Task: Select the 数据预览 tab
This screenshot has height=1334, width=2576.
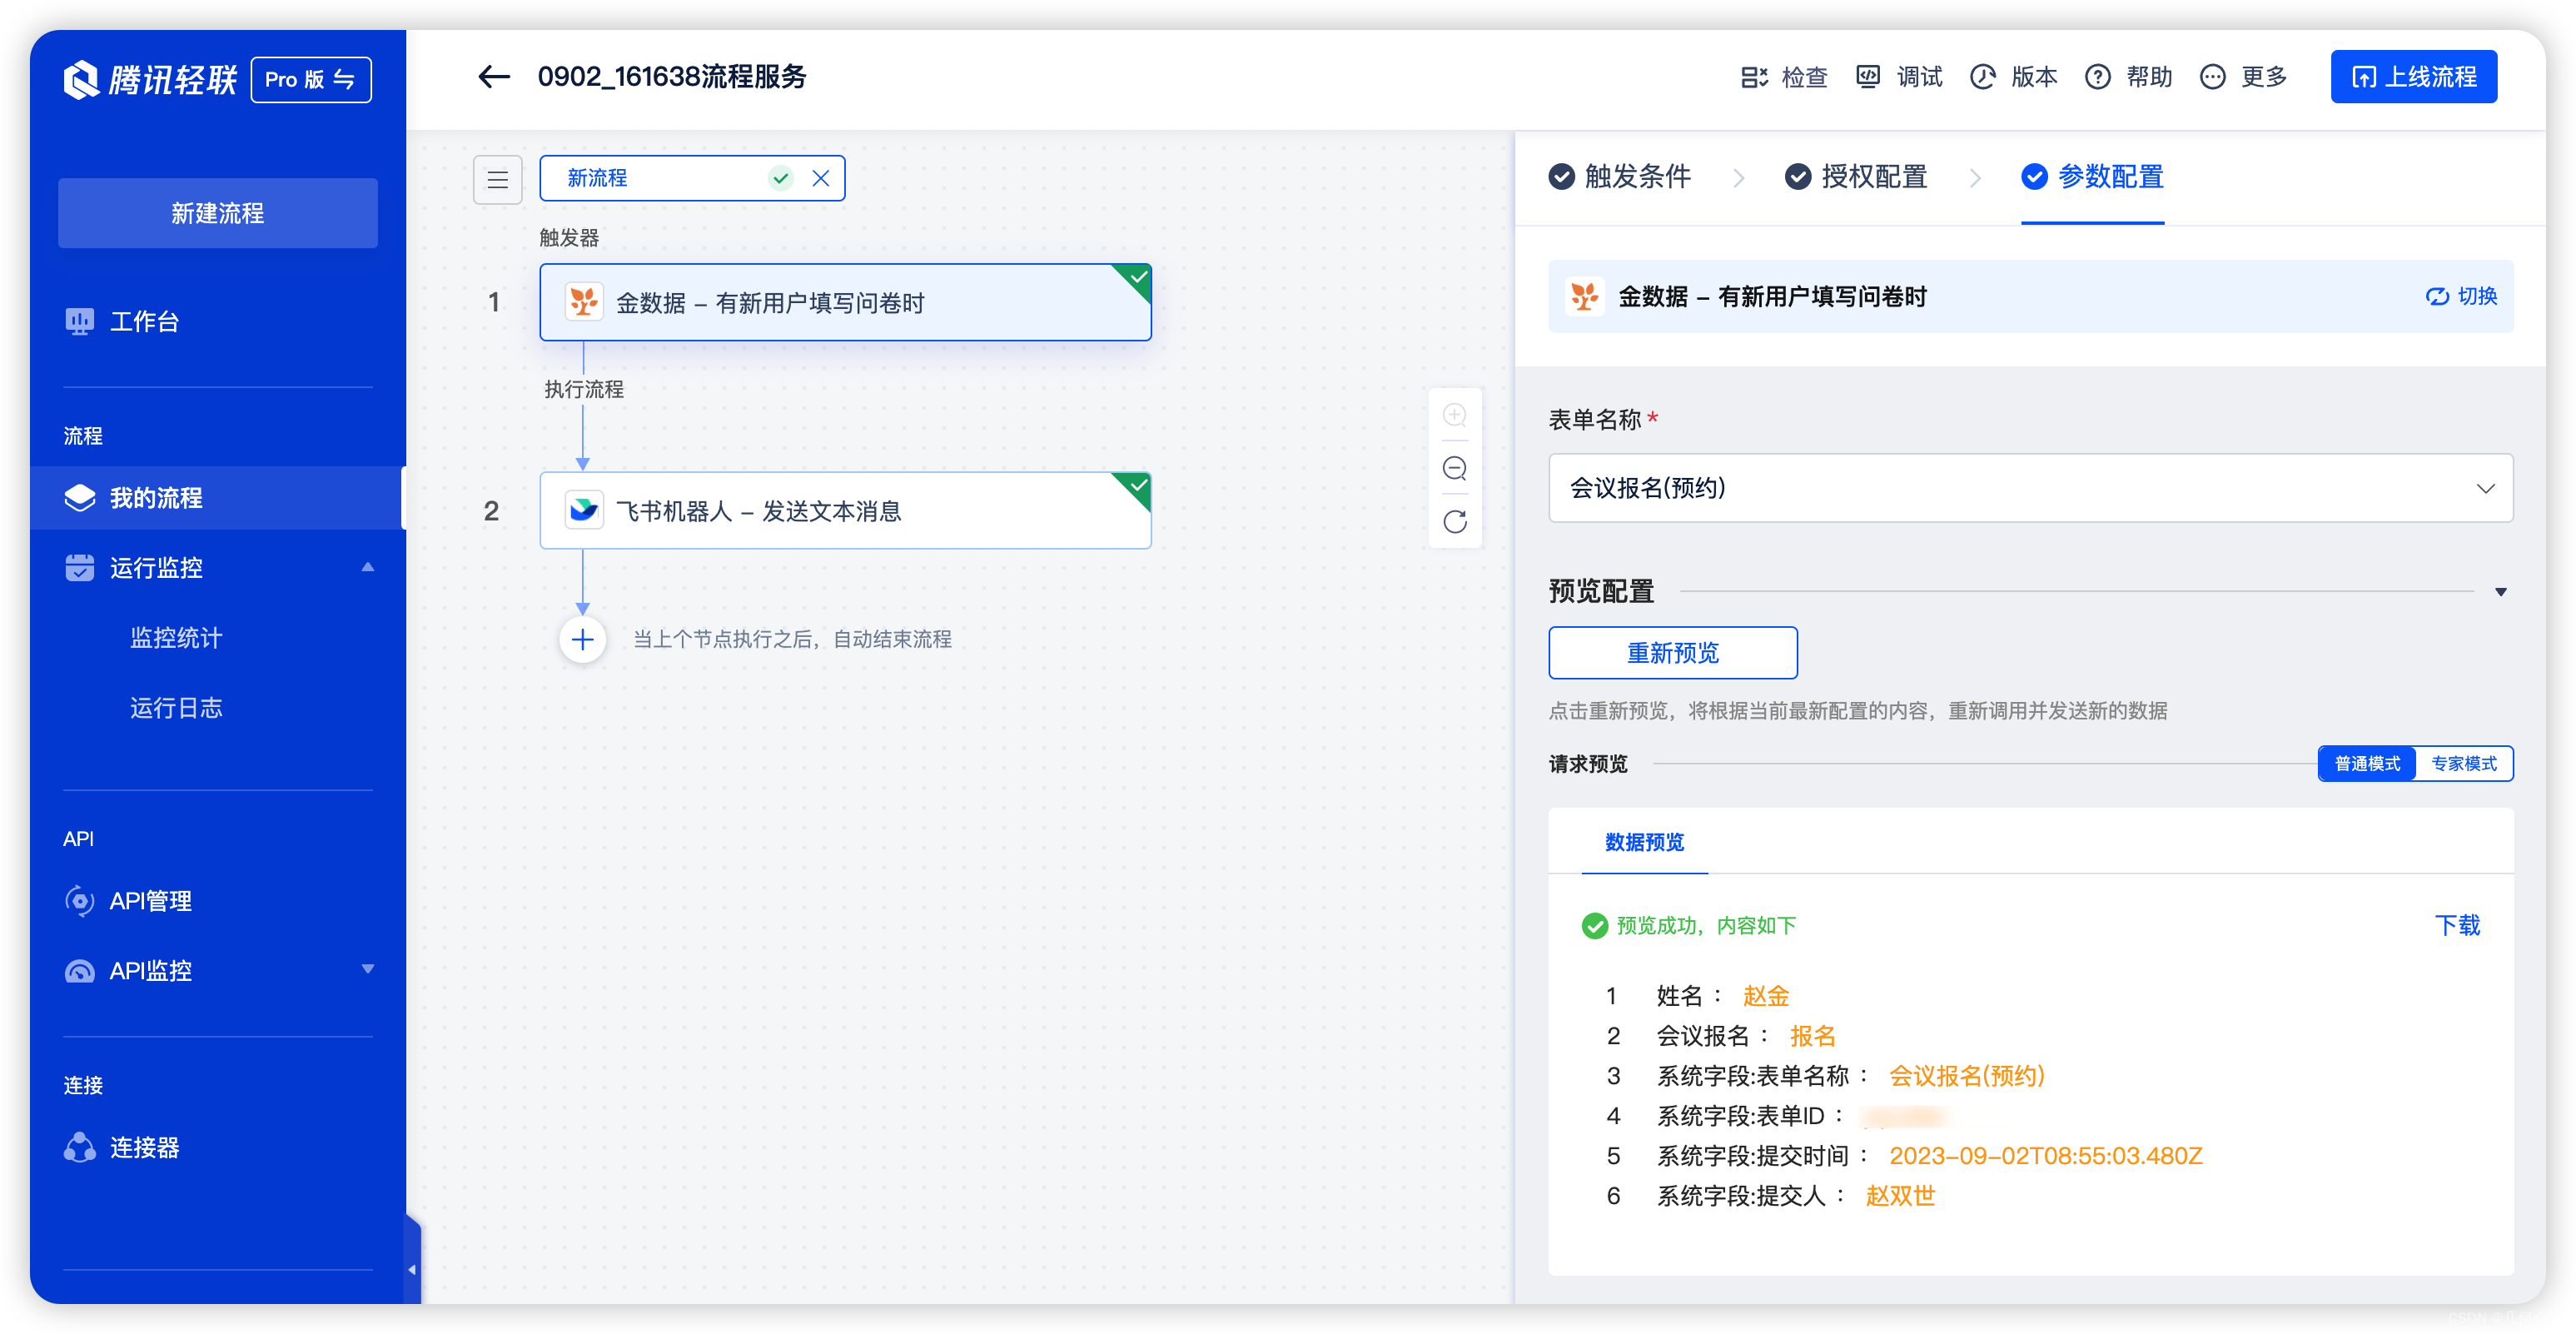Action: pos(1645,843)
